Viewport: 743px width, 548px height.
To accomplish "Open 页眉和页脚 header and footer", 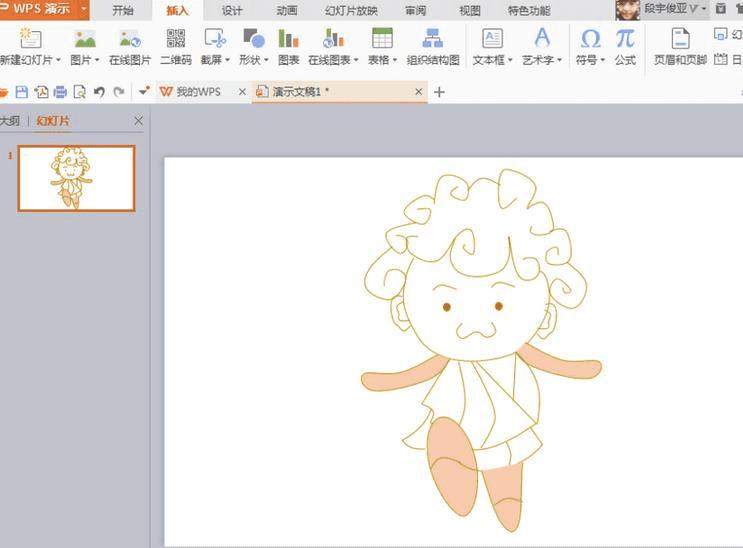I will [680, 46].
